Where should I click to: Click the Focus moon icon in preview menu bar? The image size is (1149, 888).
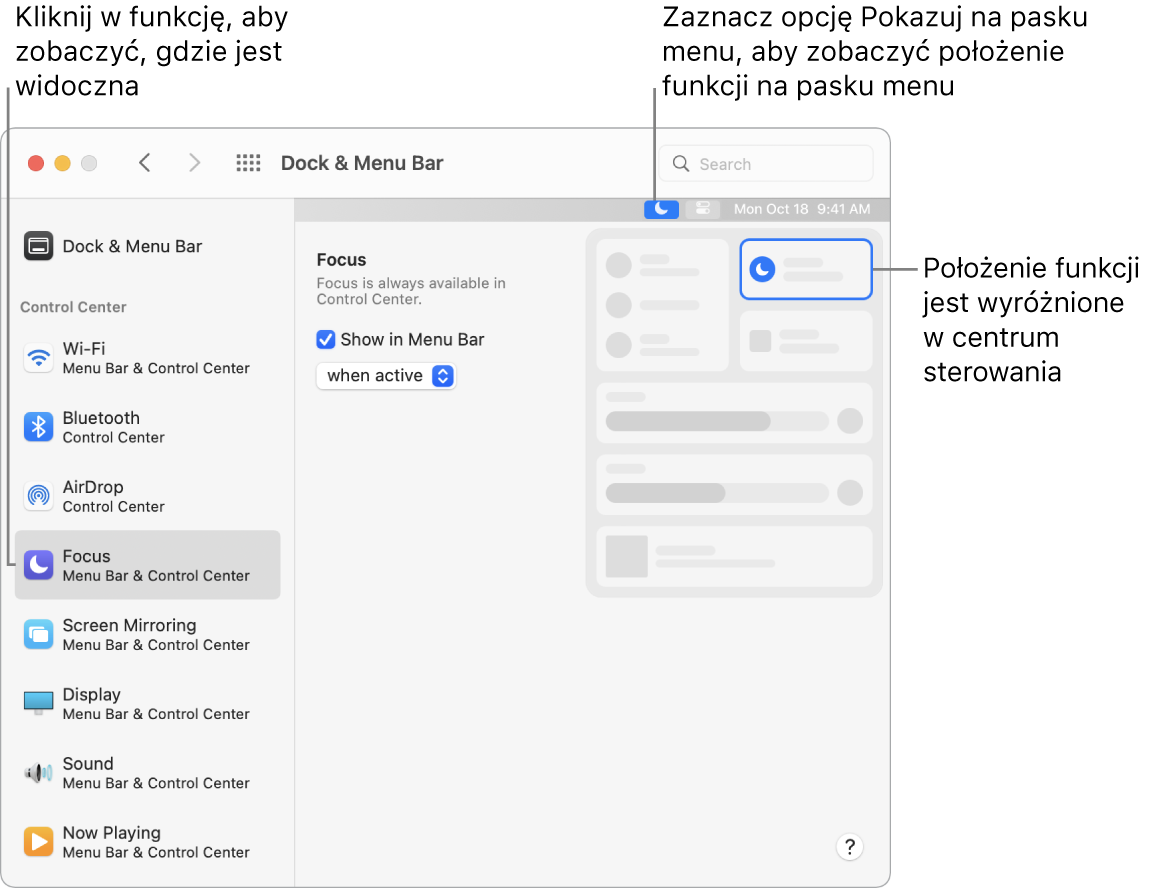point(661,209)
